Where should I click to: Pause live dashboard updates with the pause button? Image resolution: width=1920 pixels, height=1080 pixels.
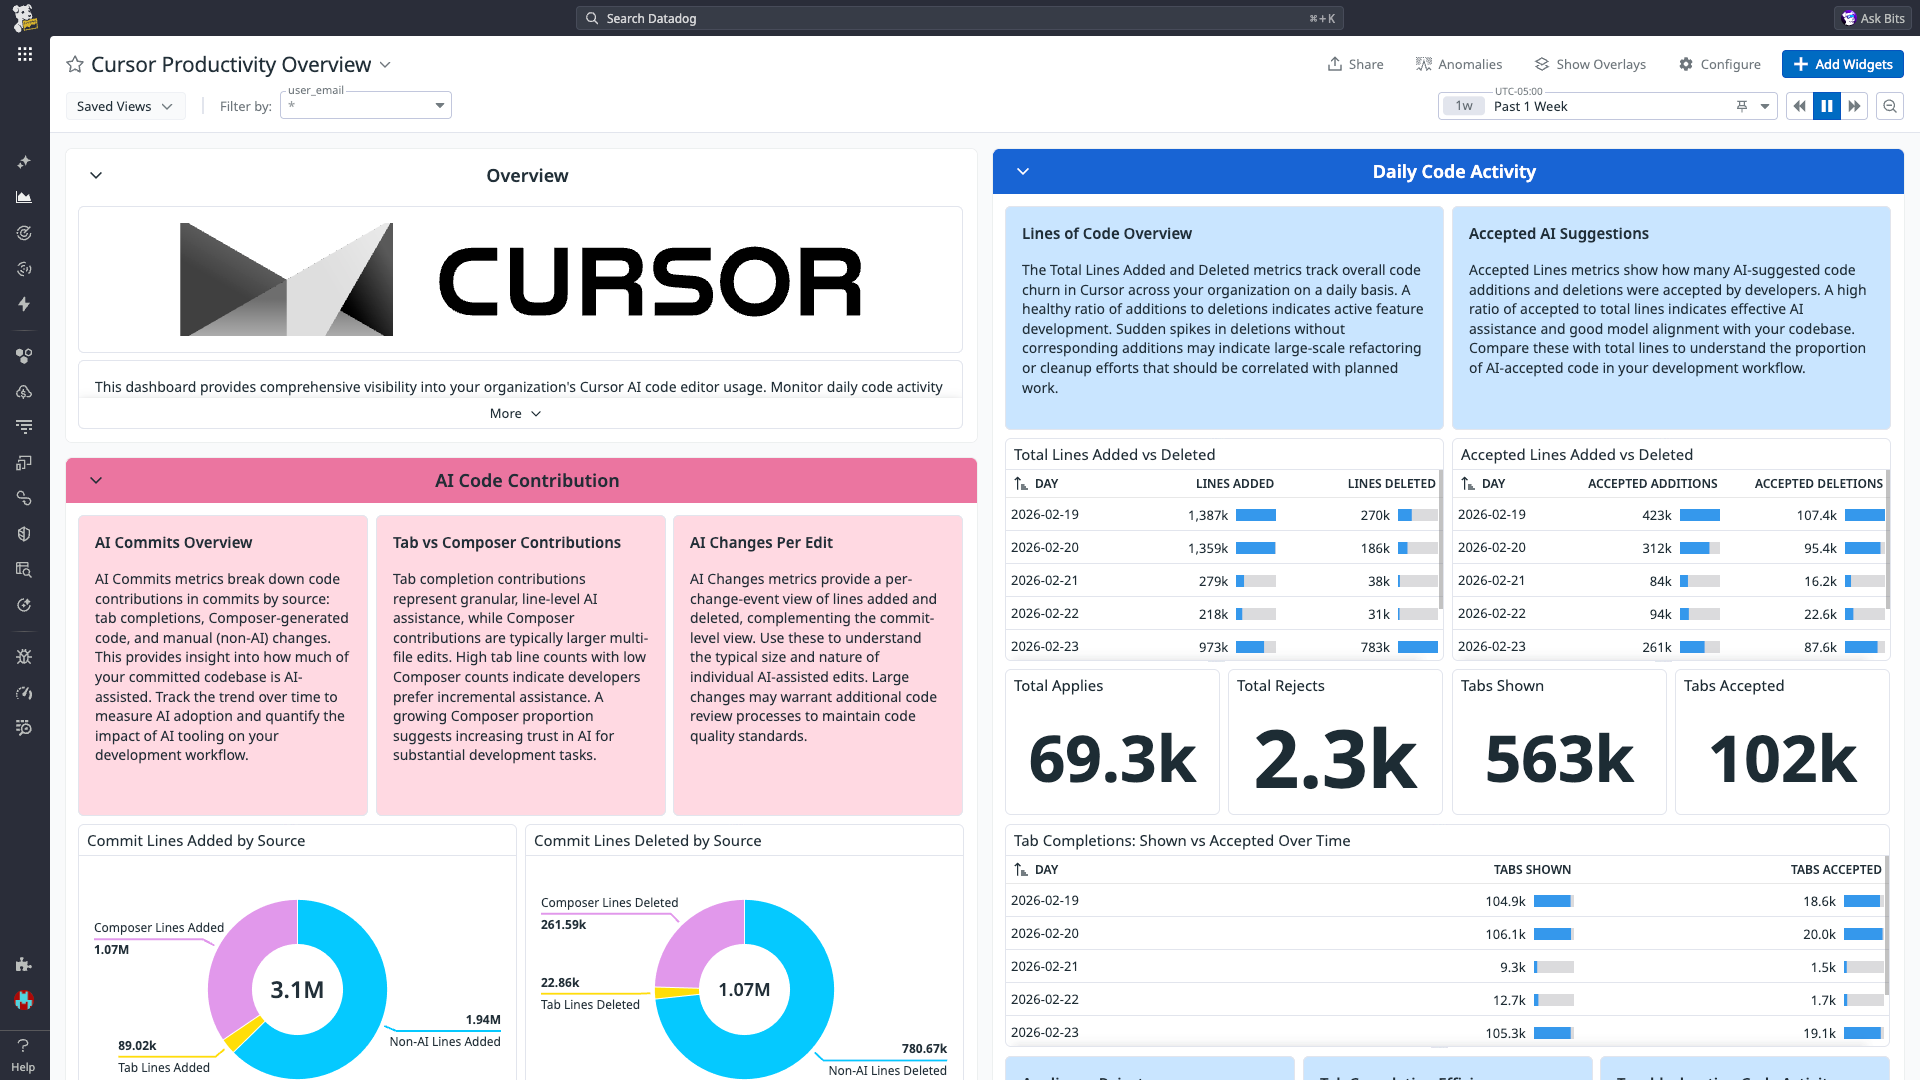coord(1827,105)
